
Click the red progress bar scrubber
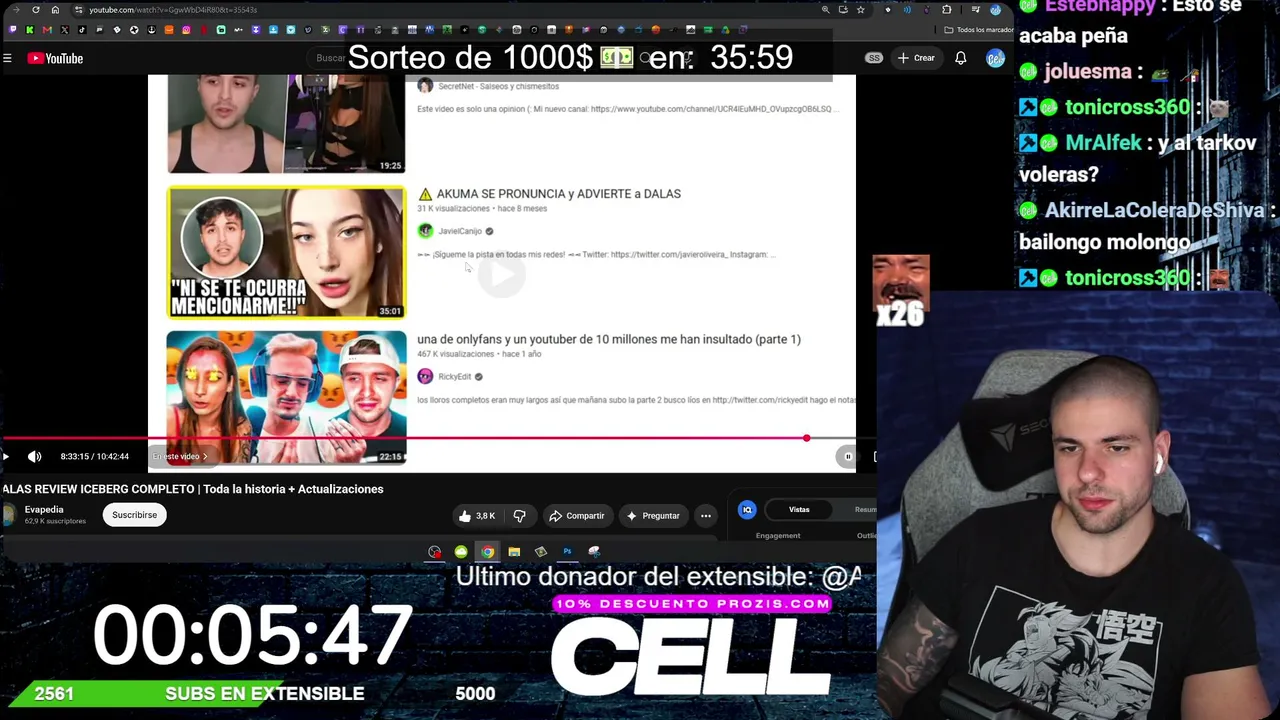click(x=806, y=438)
